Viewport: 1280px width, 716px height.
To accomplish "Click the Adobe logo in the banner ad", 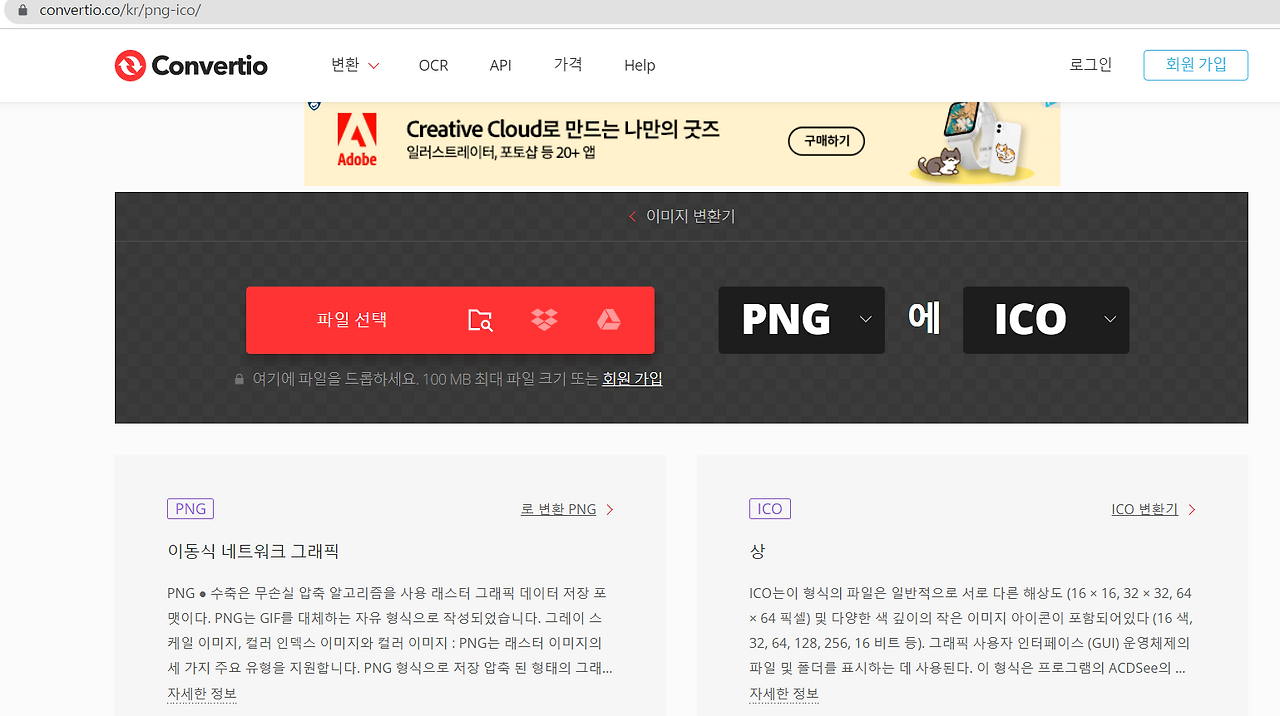I will (x=357, y=138).
